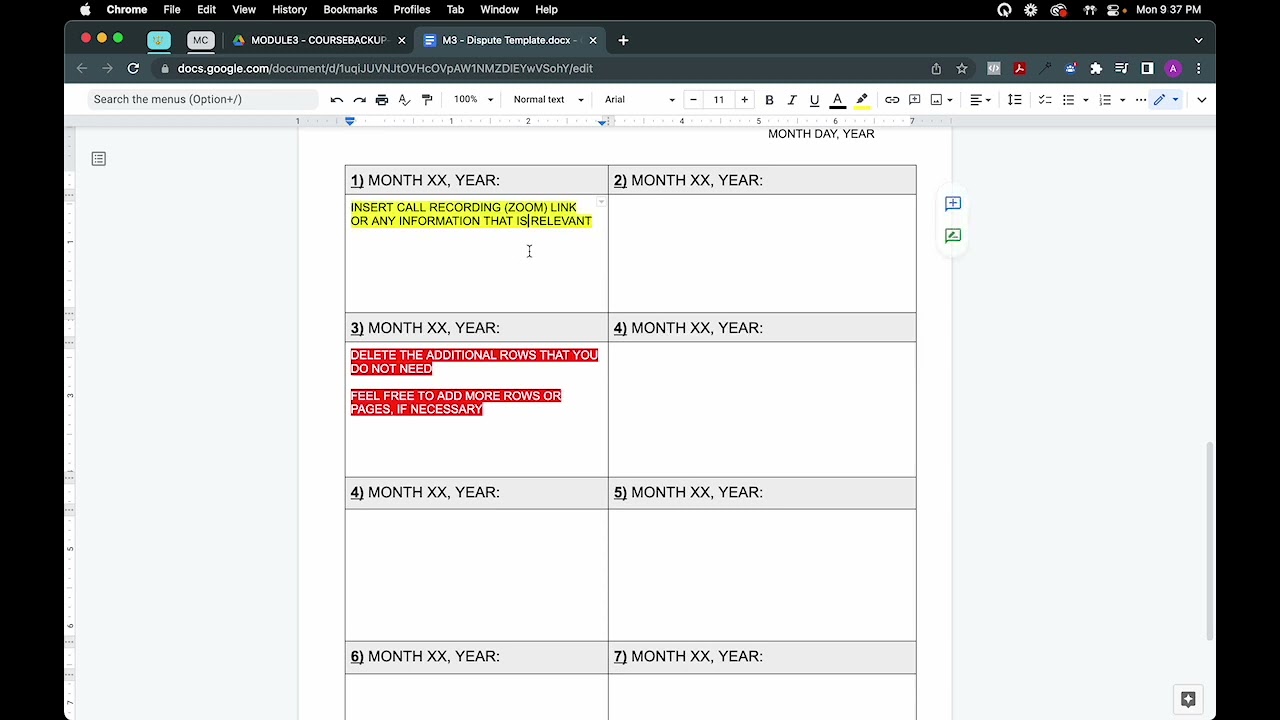Open the Chrome Extensions puzzle menu
1280x720 pixels.
click(1096, 68)
